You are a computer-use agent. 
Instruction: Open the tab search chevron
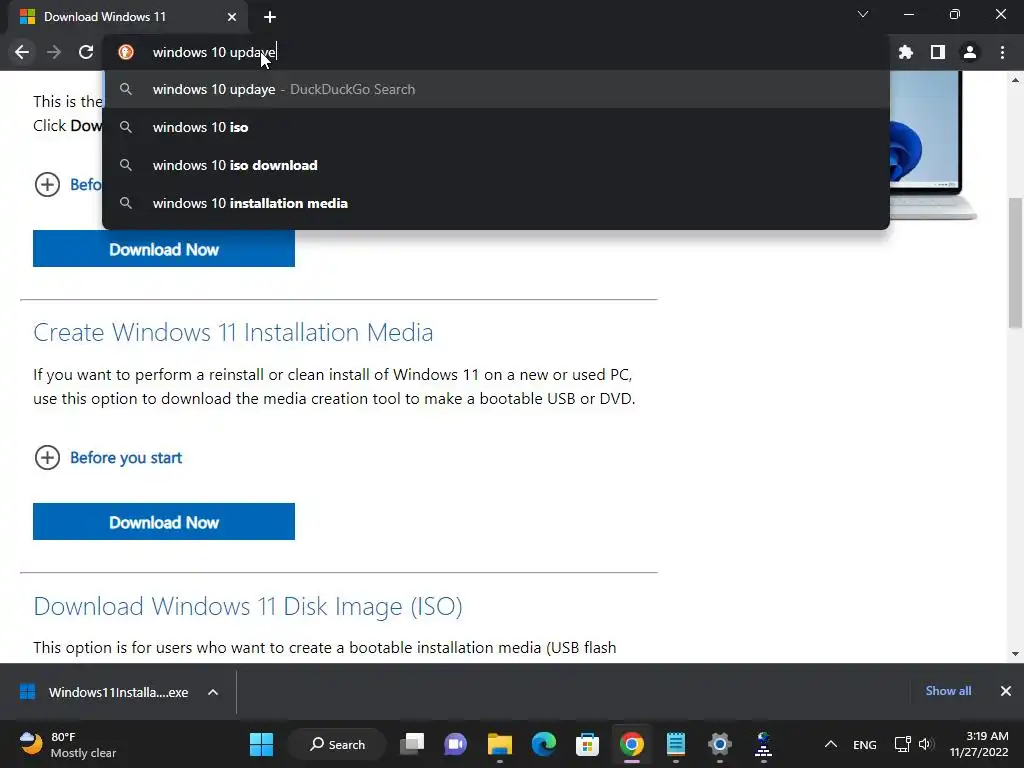[863, 14]
